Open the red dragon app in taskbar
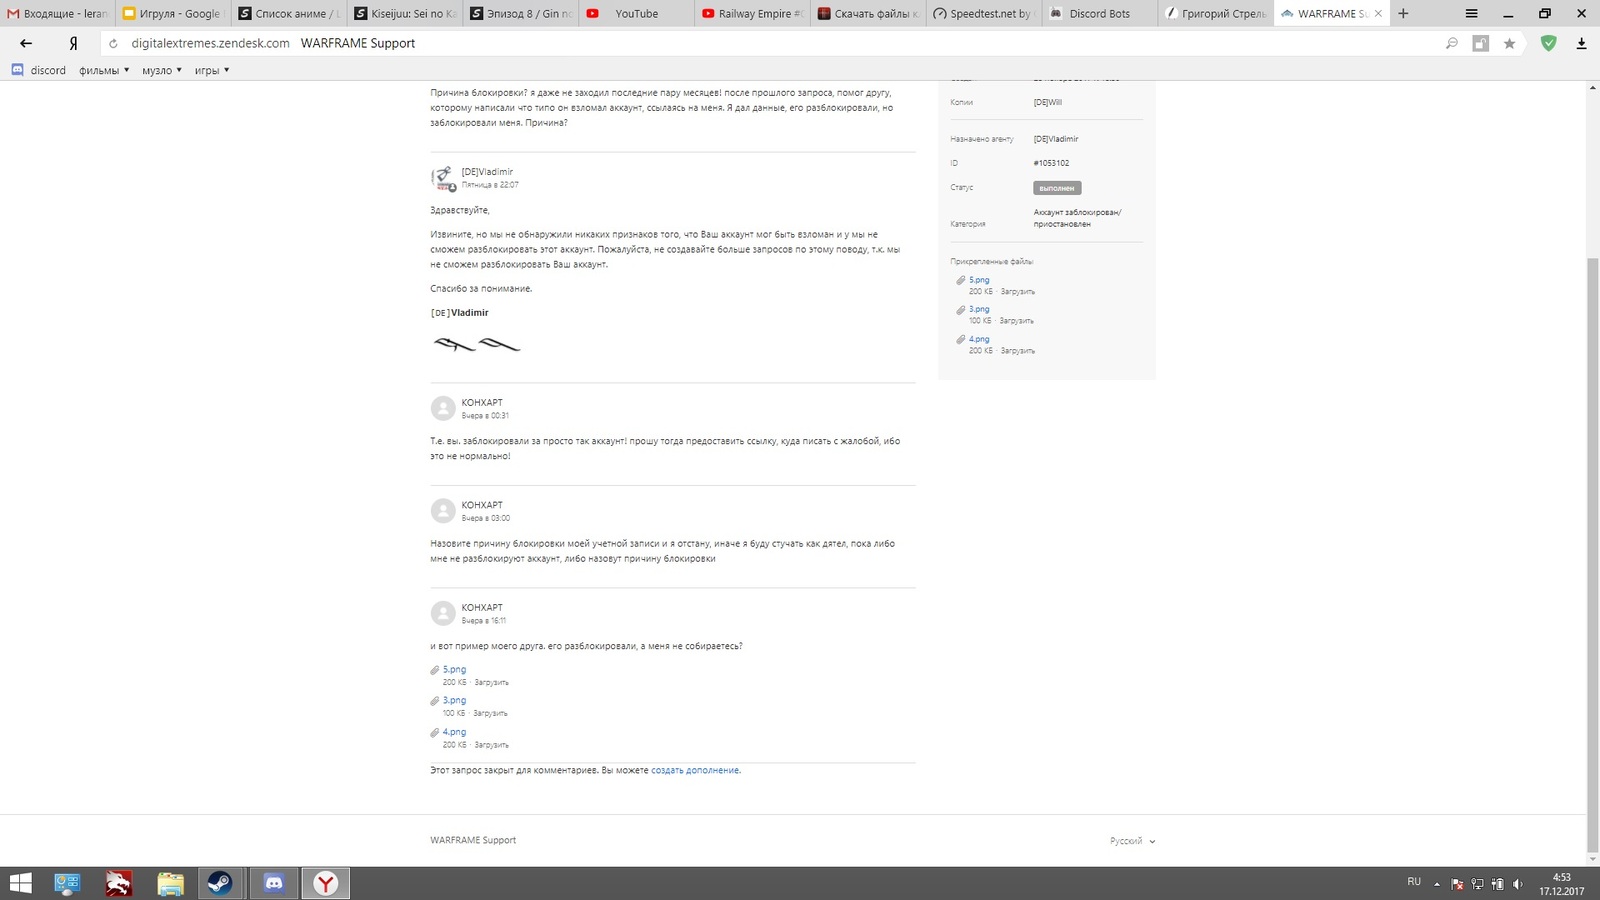The height and width of the screenshot is (900, 1600). [119, 883]
